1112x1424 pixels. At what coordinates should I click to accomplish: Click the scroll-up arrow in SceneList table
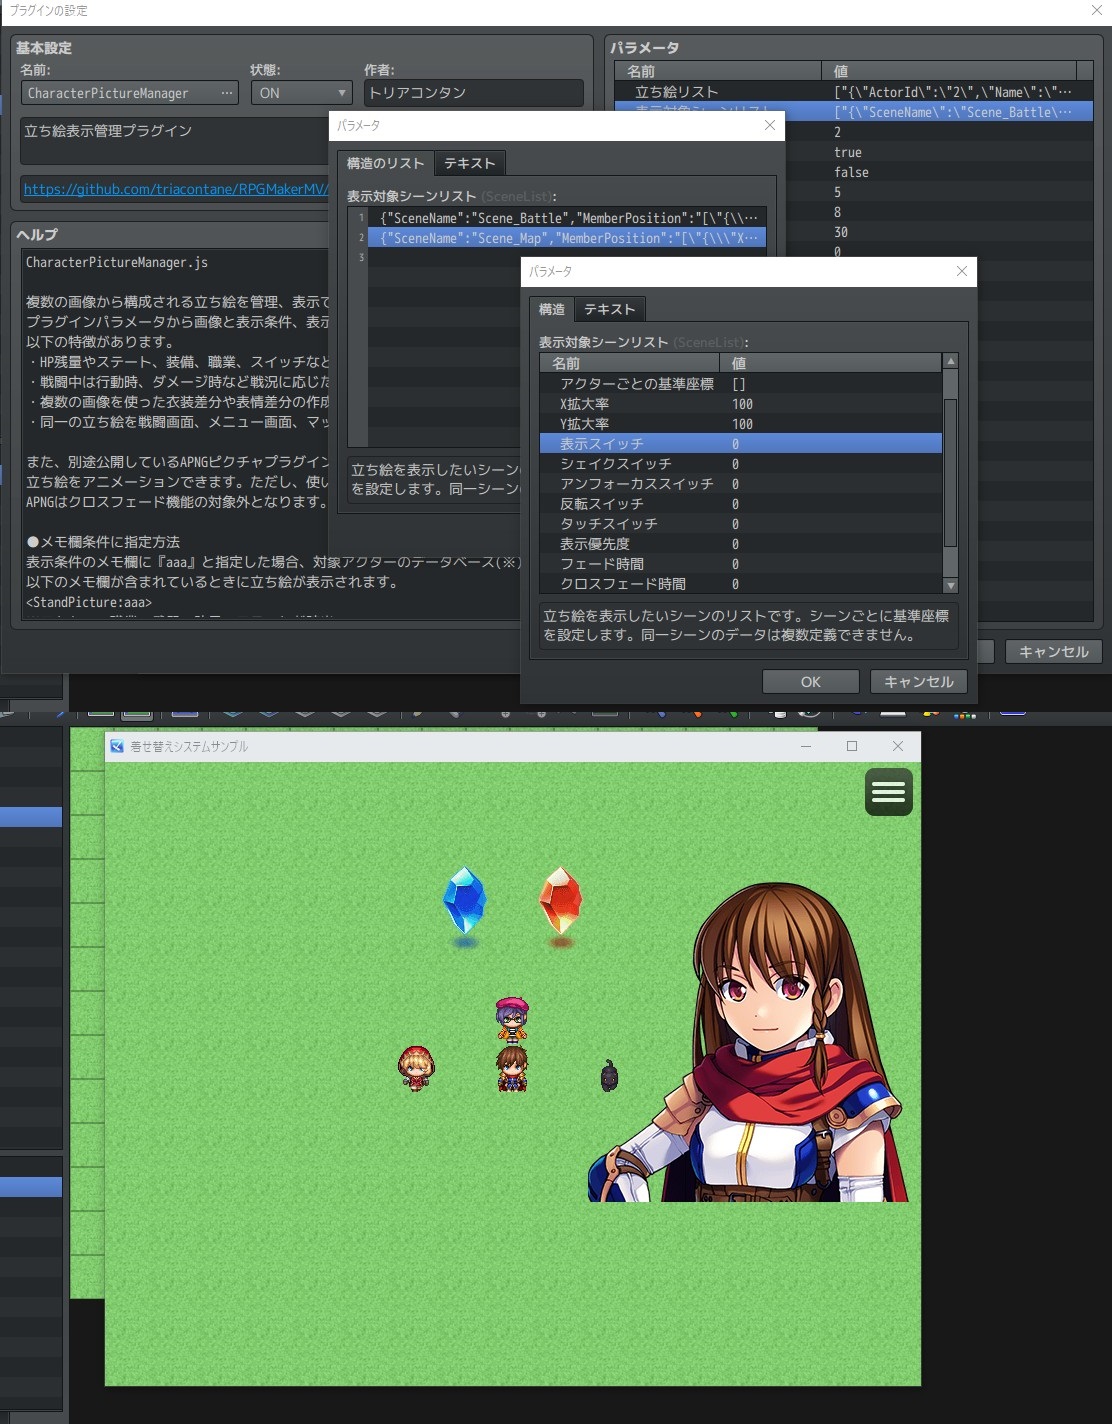coord(950,361)
